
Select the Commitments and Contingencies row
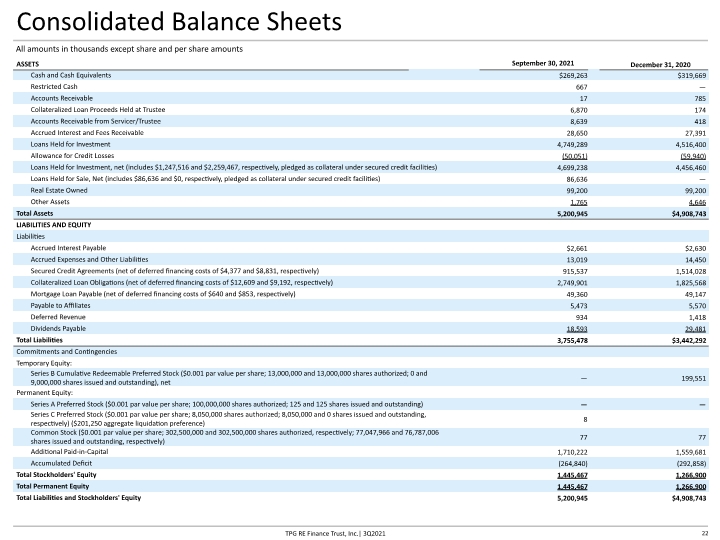[361, 352]
